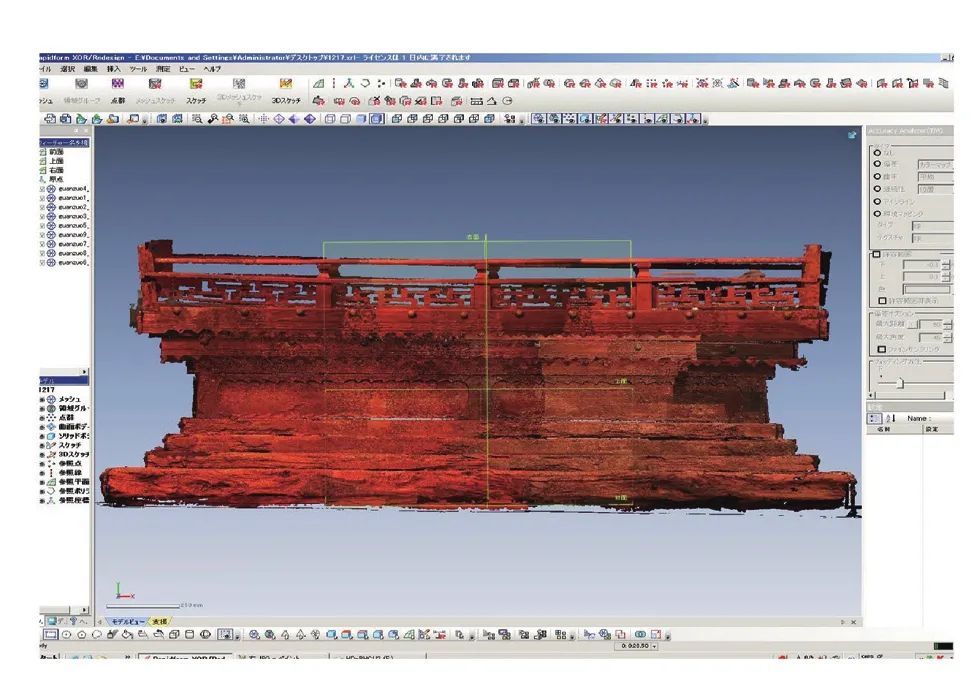Enable the 許容範囲 checkbox
This screenshot has width=970, height=690.
pos(877,254)
